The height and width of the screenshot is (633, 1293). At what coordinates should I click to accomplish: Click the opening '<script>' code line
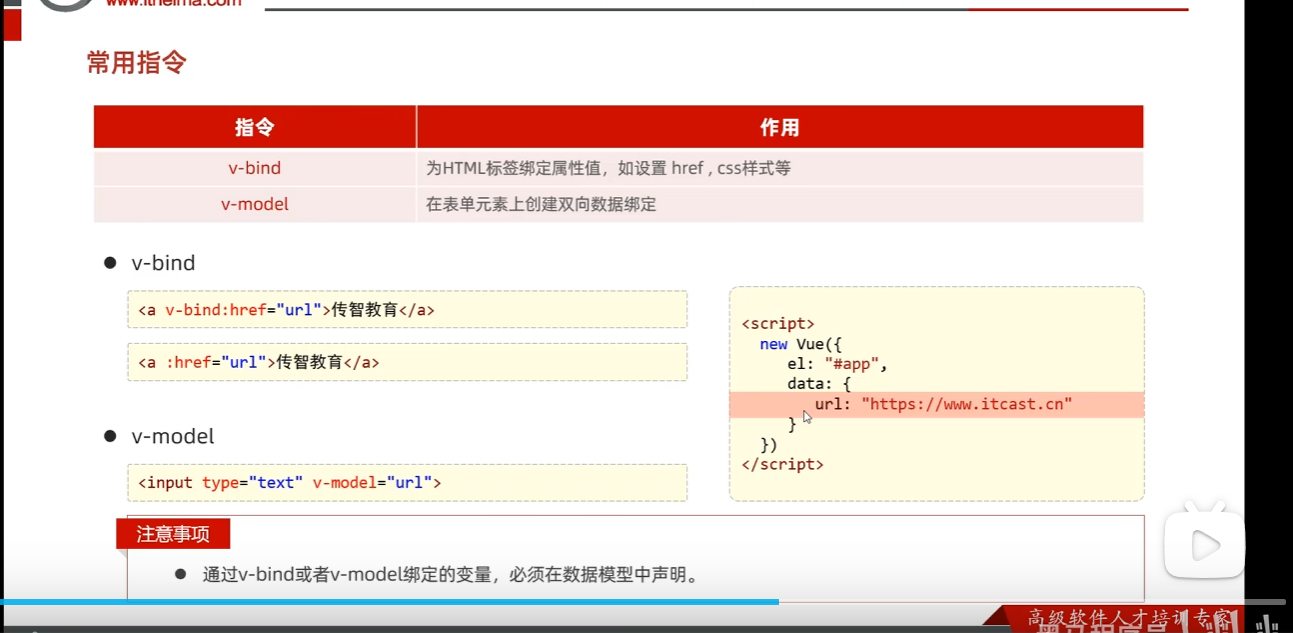pyautogui.click(x=778, y=324)
